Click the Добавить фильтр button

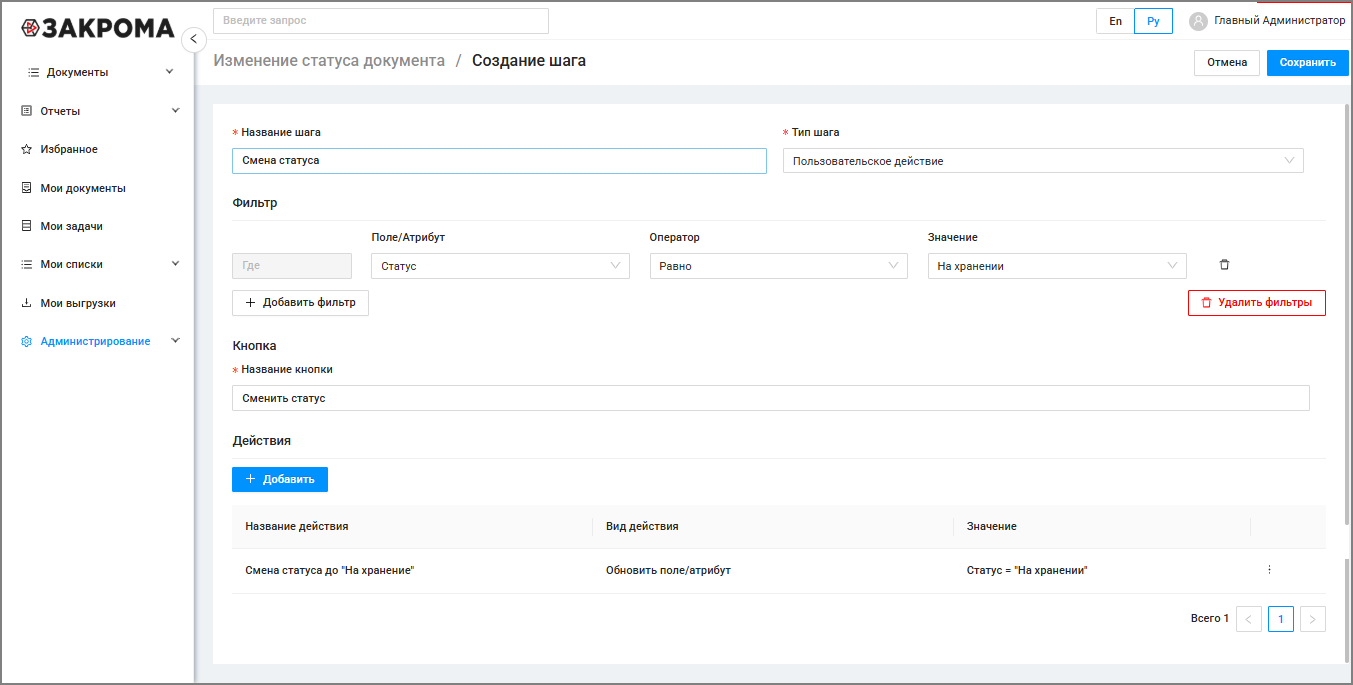(x=300, y=303)
